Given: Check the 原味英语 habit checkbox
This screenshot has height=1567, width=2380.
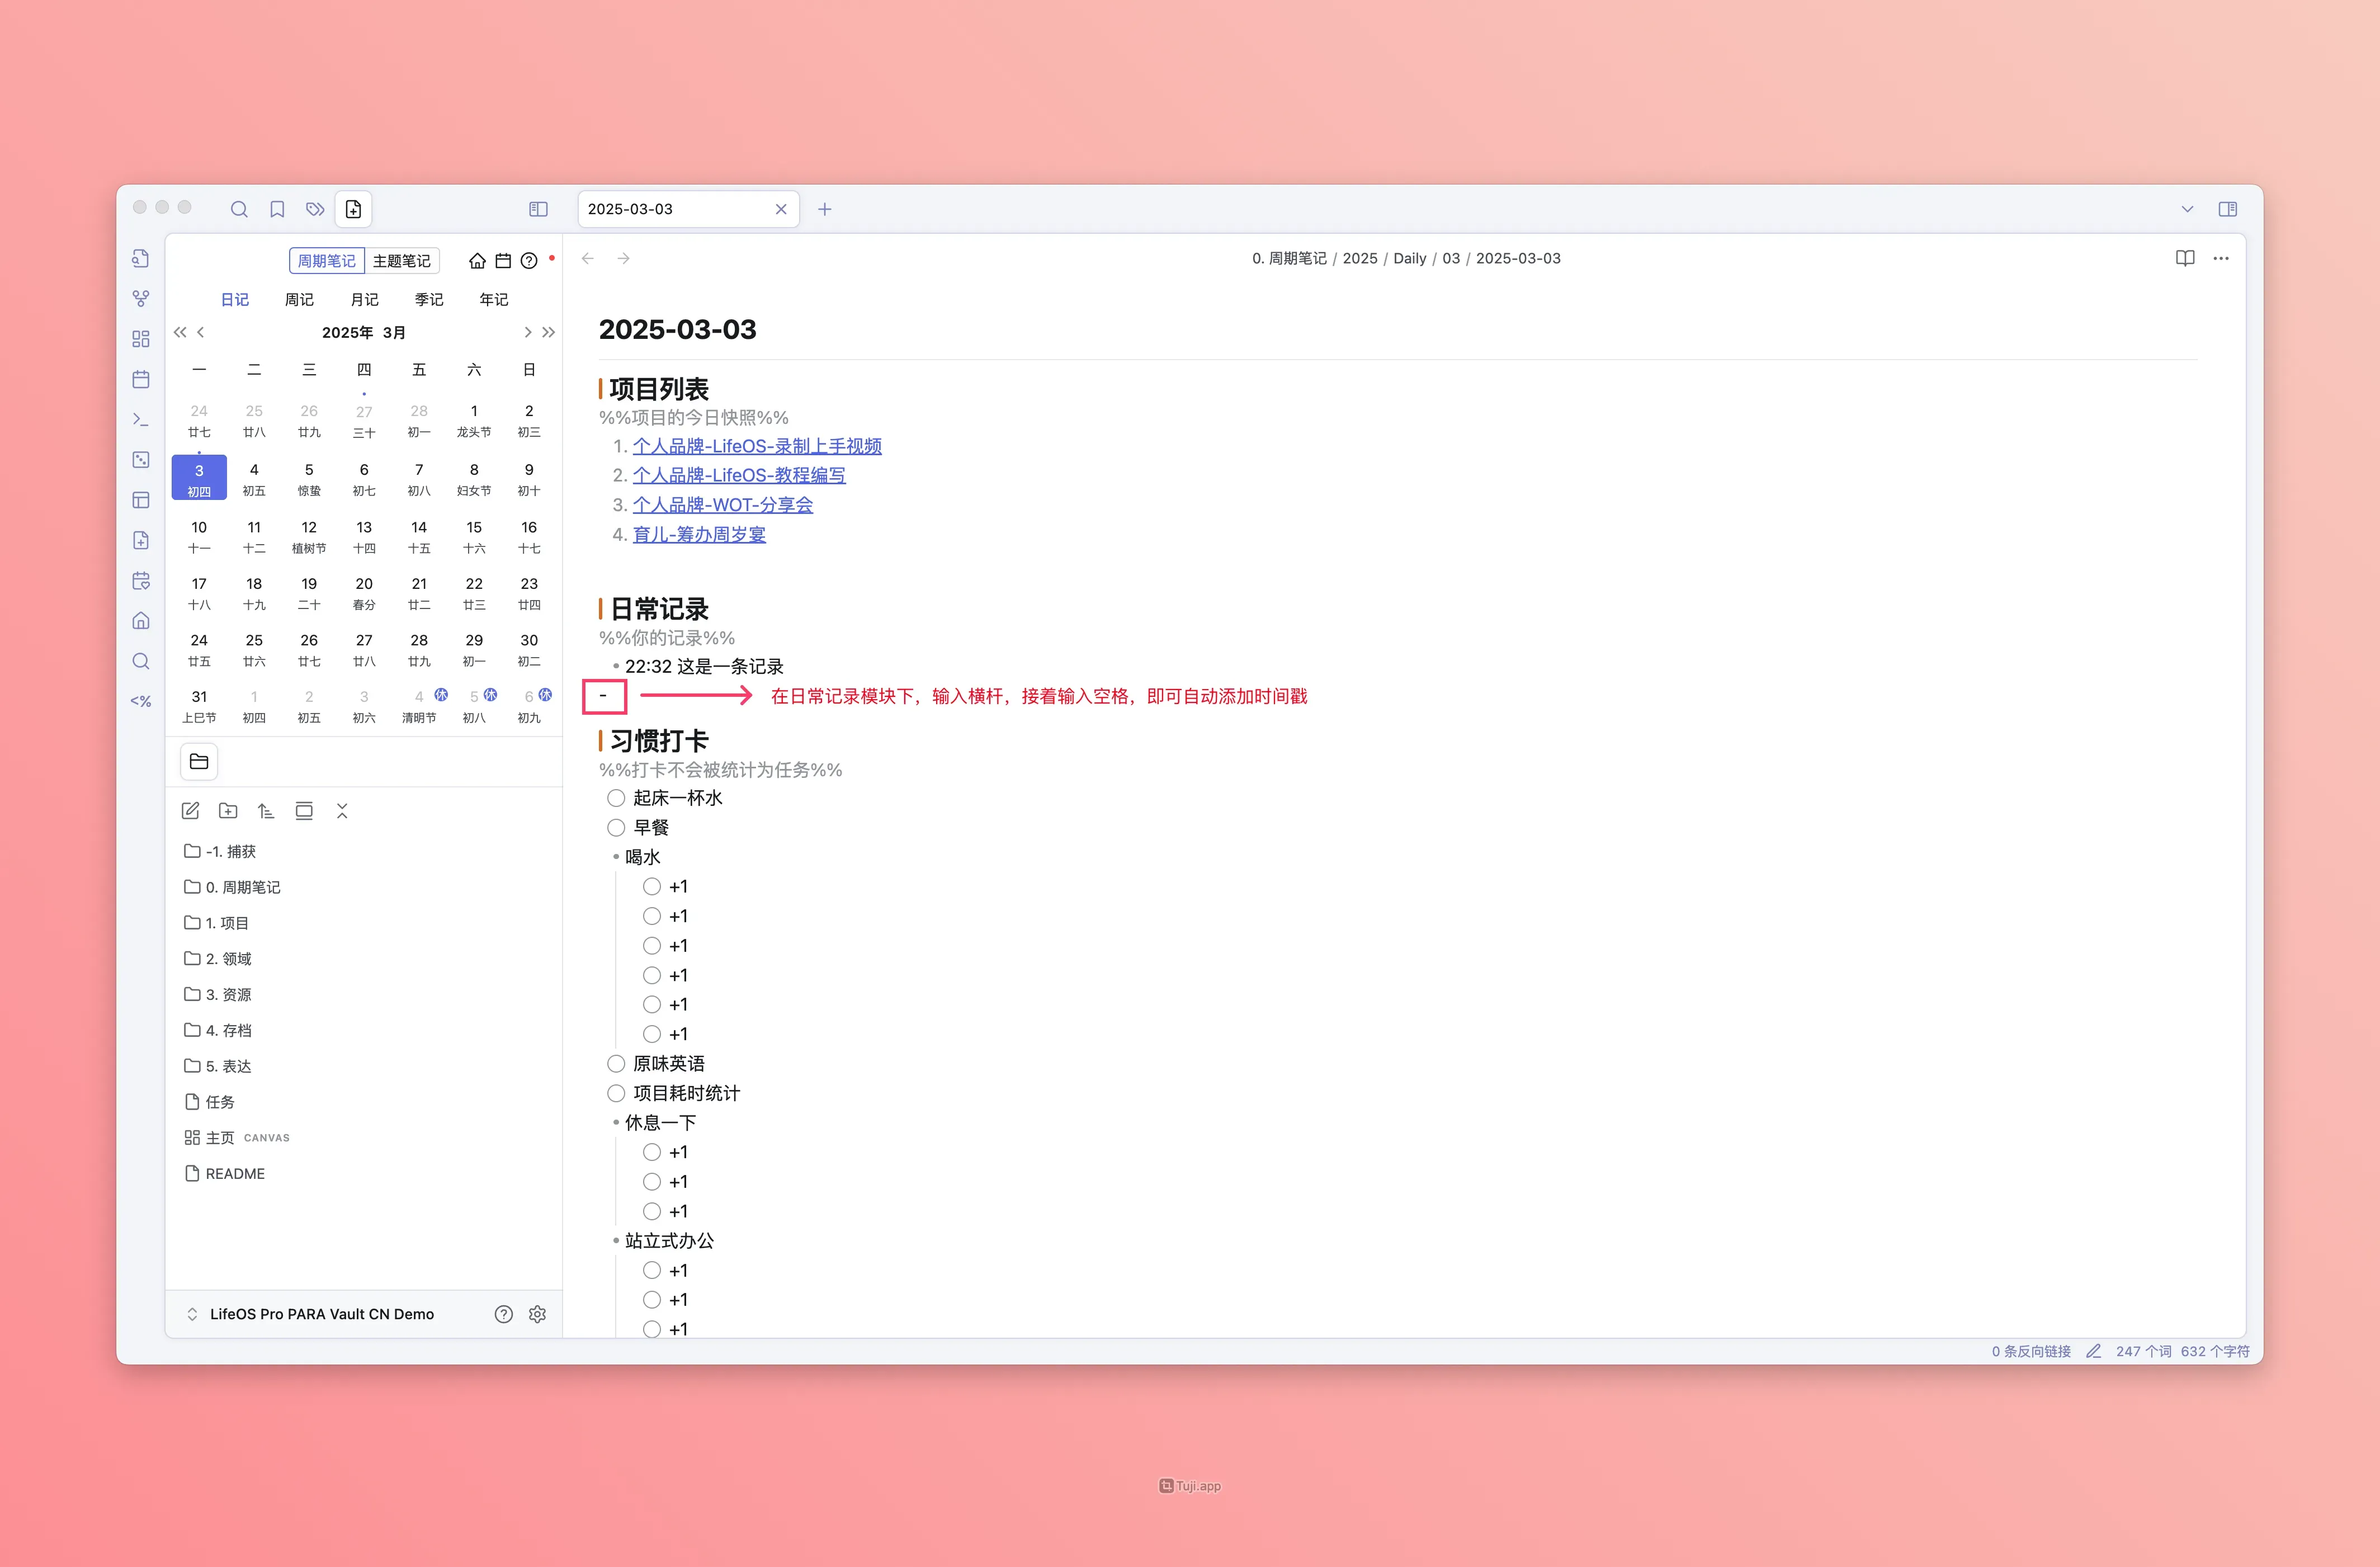Looking at the screenshot, I should click(616, 1064).
